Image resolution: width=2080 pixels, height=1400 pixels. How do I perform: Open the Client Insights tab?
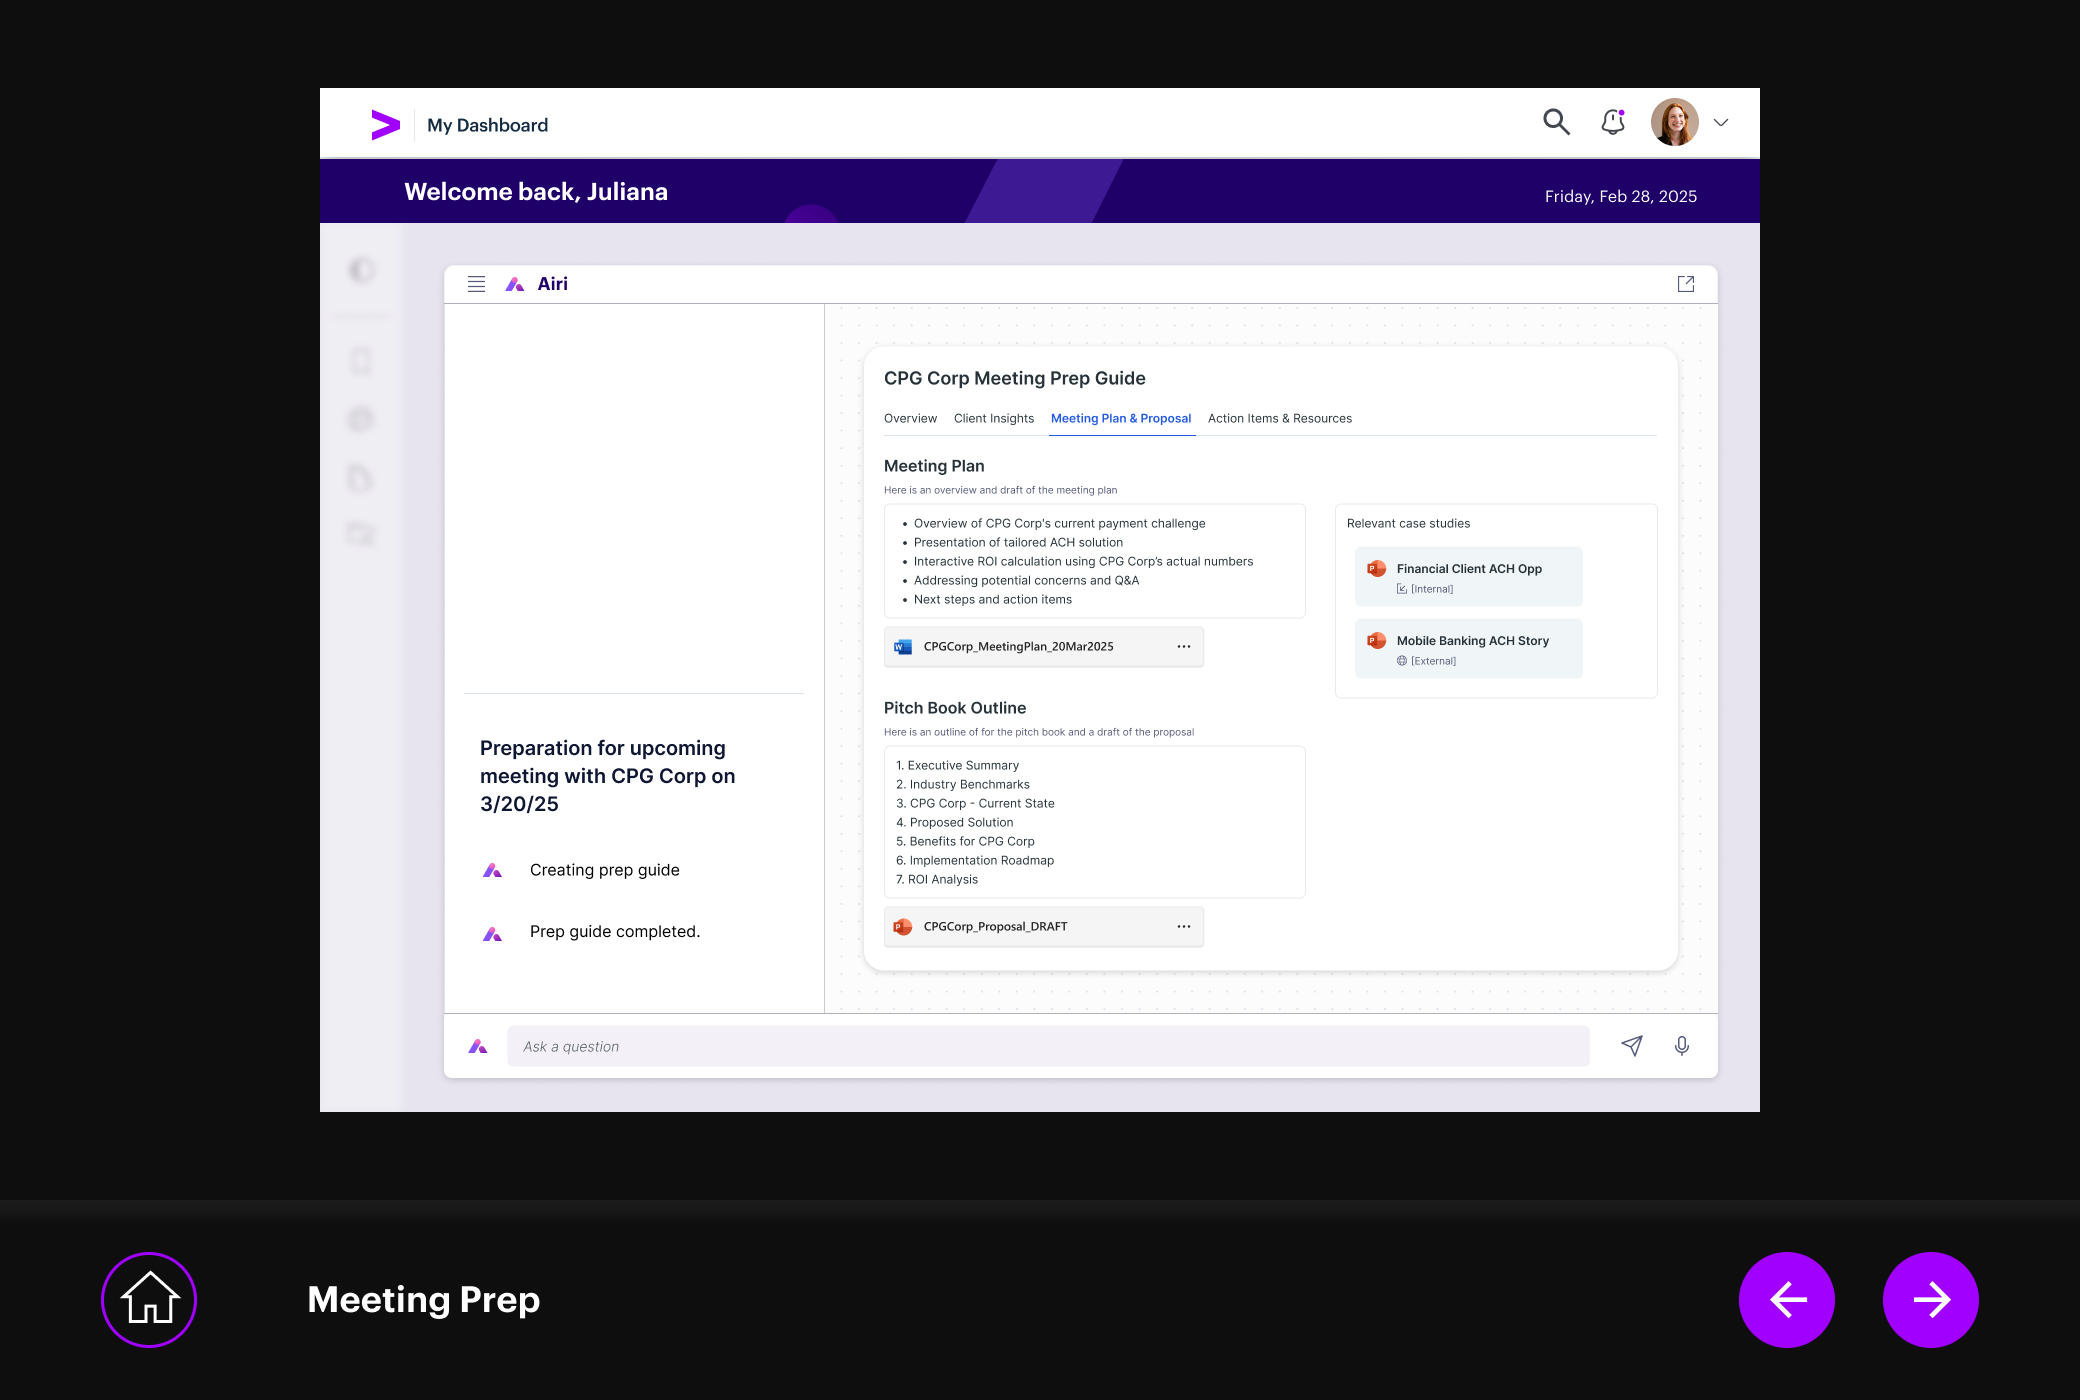tap(993, 418)
